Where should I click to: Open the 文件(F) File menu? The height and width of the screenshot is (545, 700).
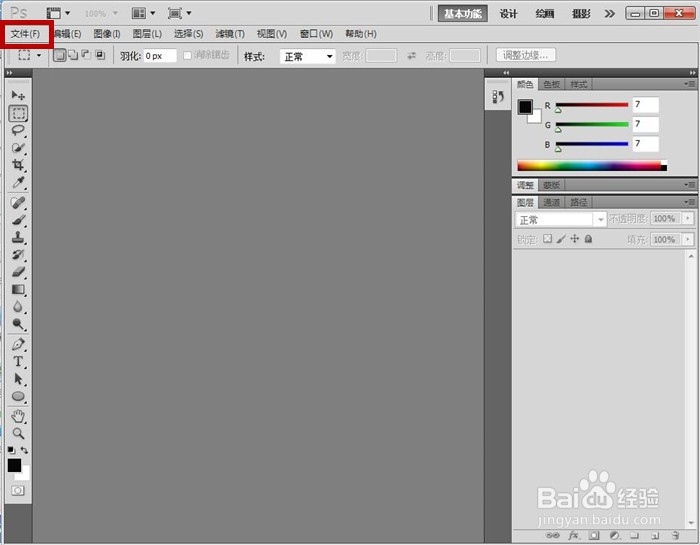[25, 34]
